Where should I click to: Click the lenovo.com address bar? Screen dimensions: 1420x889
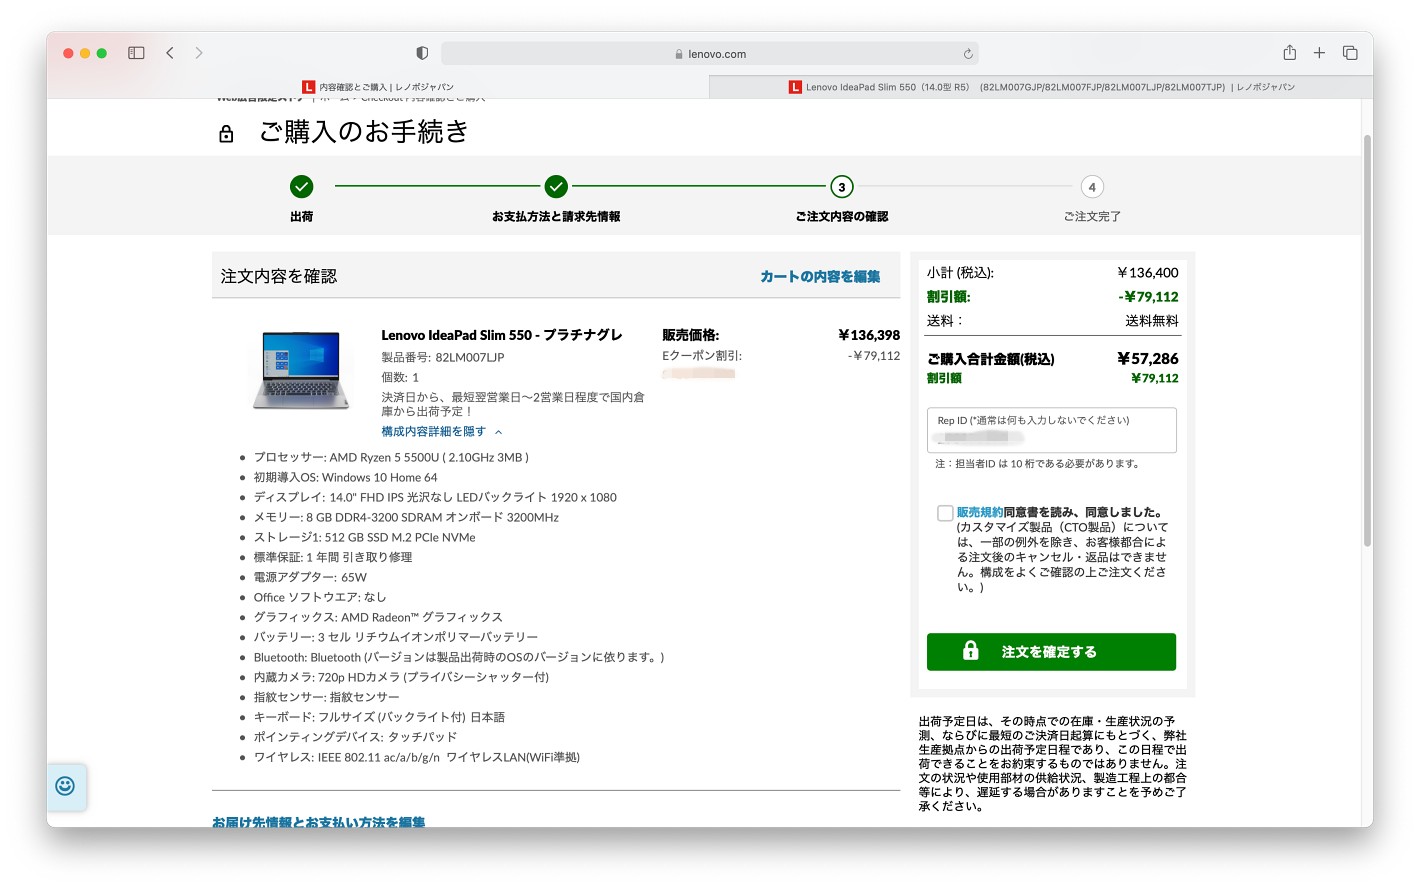click(x=710, y=54)
